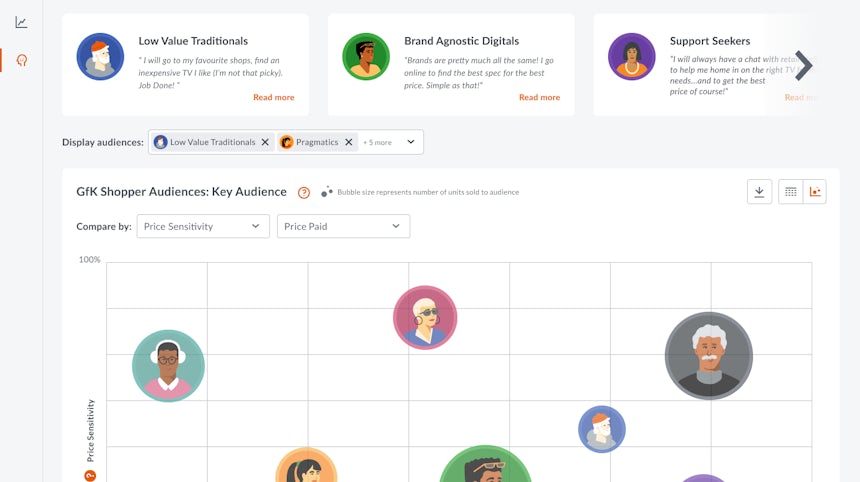Remove Pragmatics audience chip

(349, 142)
